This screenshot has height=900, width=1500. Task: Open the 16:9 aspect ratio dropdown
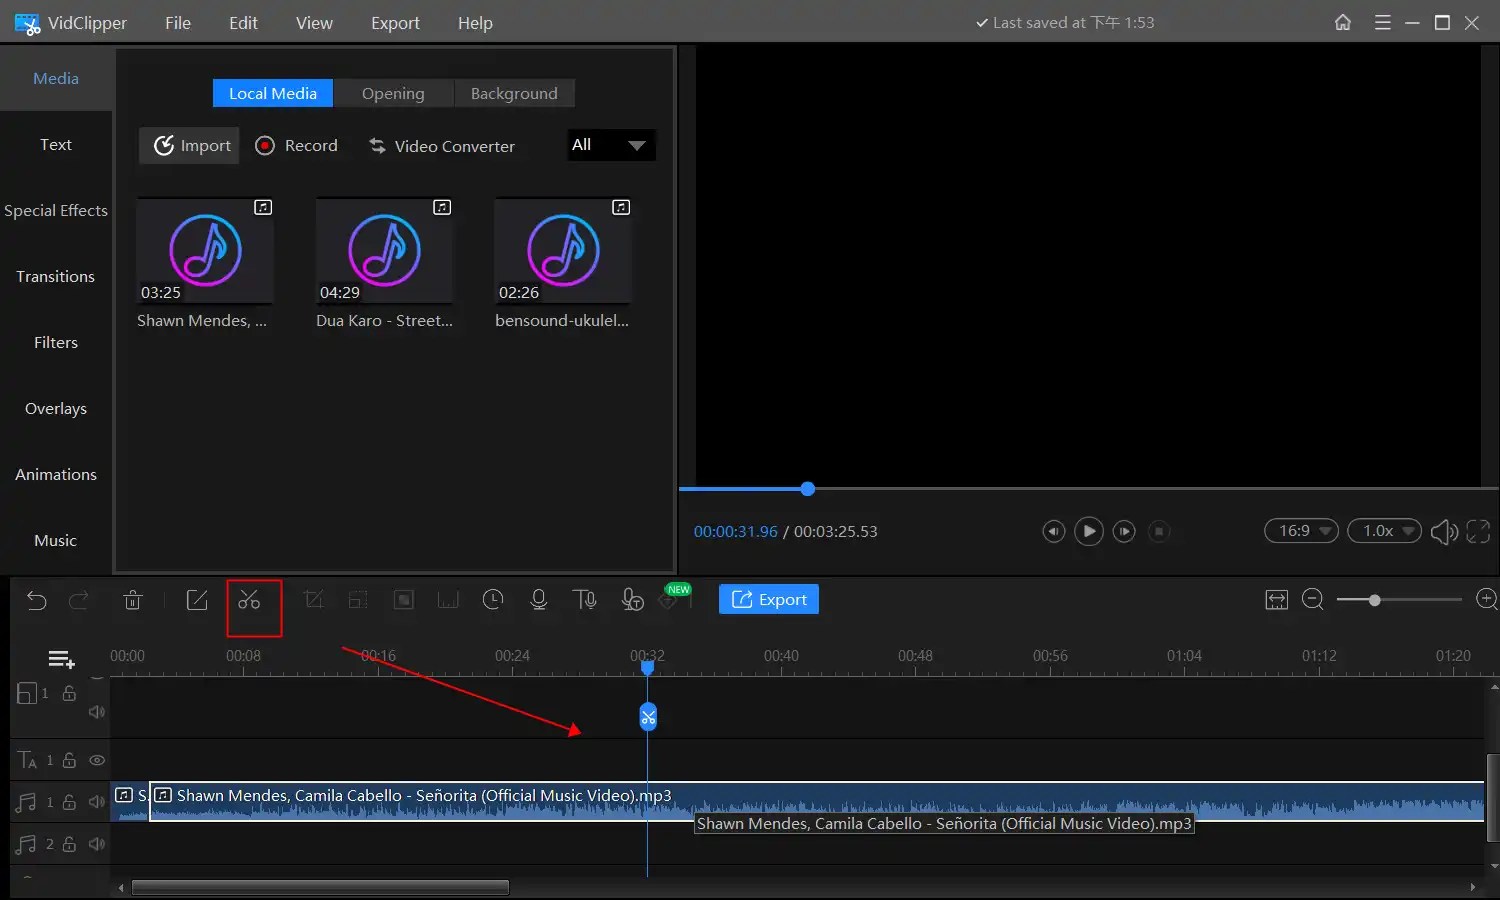click(x=1300, y=531)
